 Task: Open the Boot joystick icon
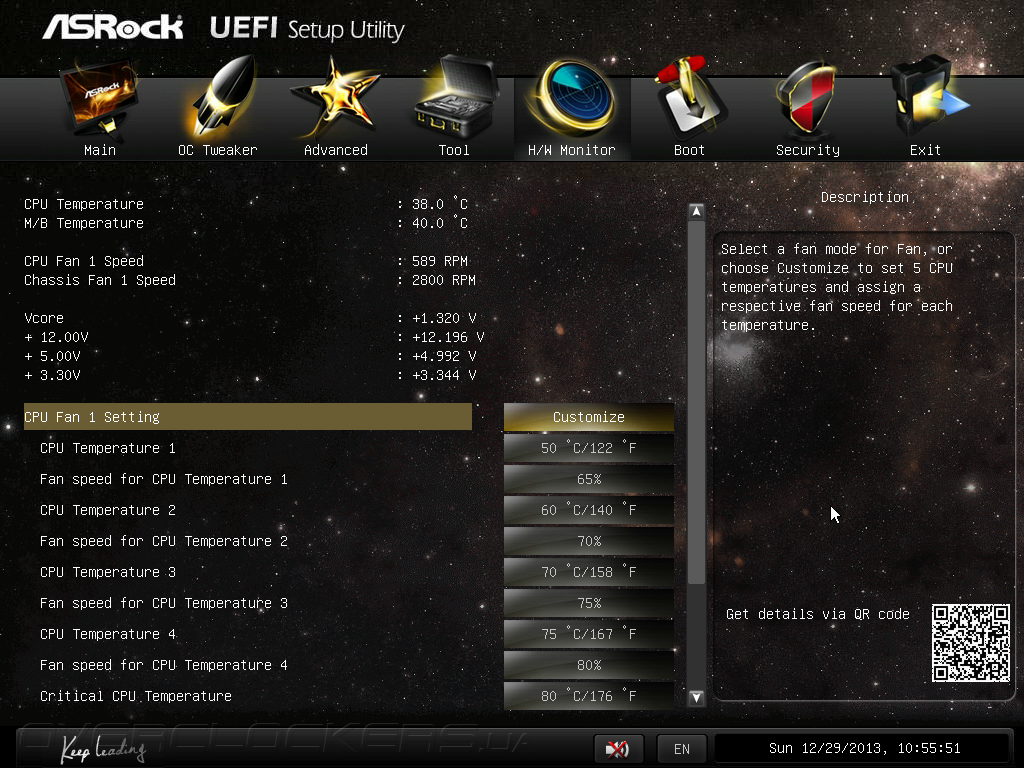(x=690, y=97)
